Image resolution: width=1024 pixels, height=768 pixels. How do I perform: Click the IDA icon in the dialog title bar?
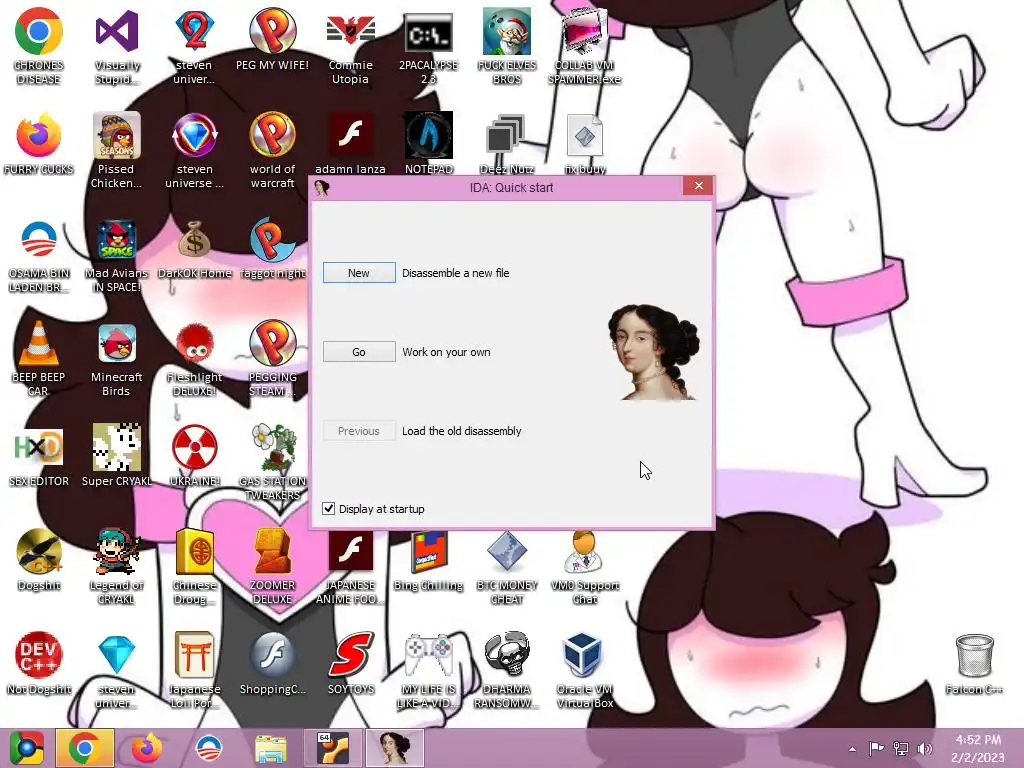click(x=322, y=187)
